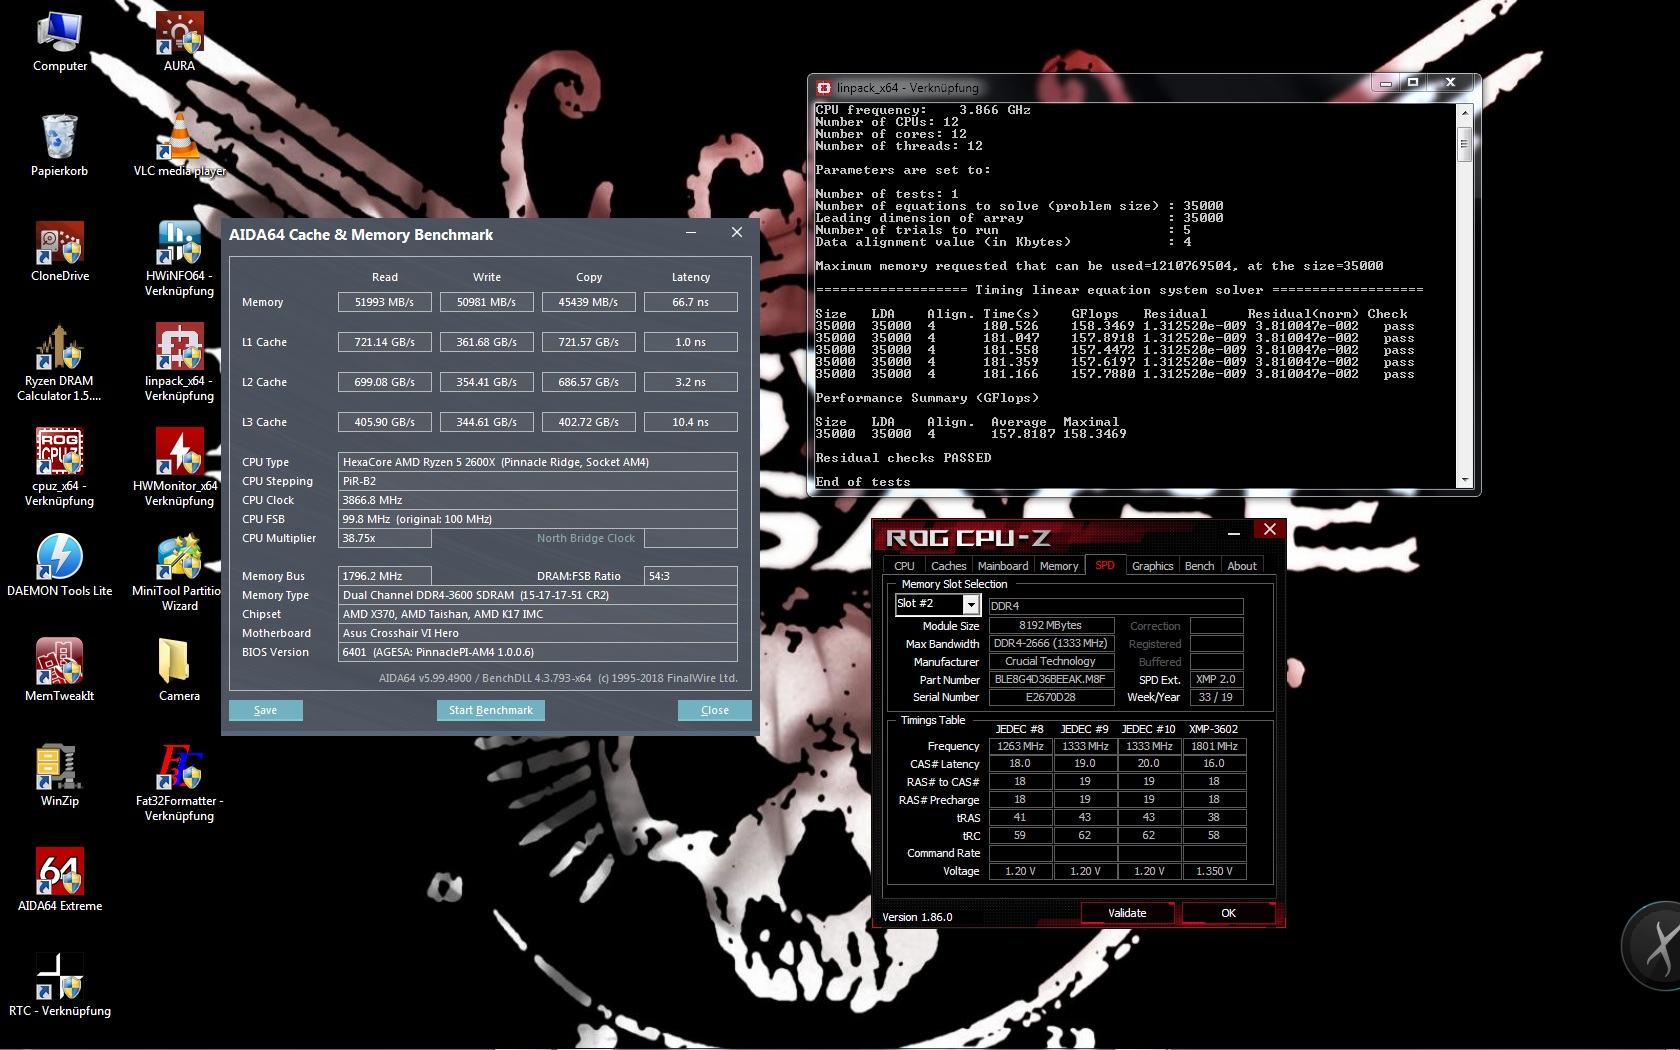Open Ryzen DRAM Calculator icon

(x=60, y=363)
